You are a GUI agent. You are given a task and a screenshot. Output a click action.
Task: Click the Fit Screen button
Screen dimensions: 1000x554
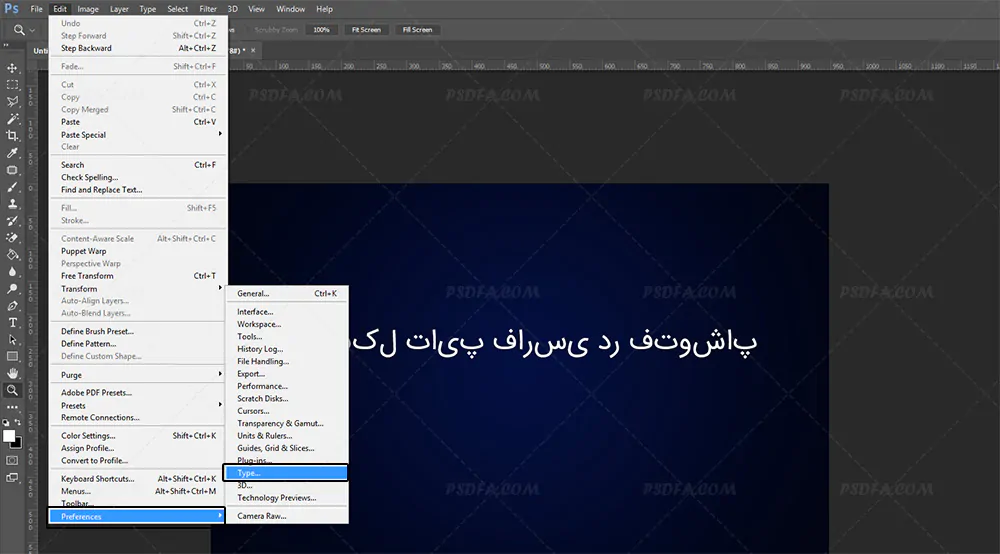pyautogui.click(x=366, y=30)
